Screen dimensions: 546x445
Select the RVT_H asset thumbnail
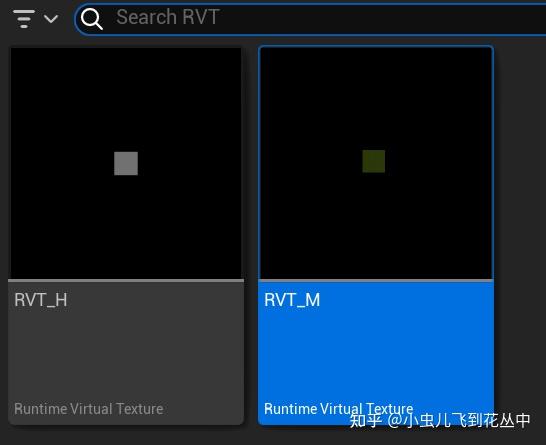pyautogui.click(x=126, y=163)
